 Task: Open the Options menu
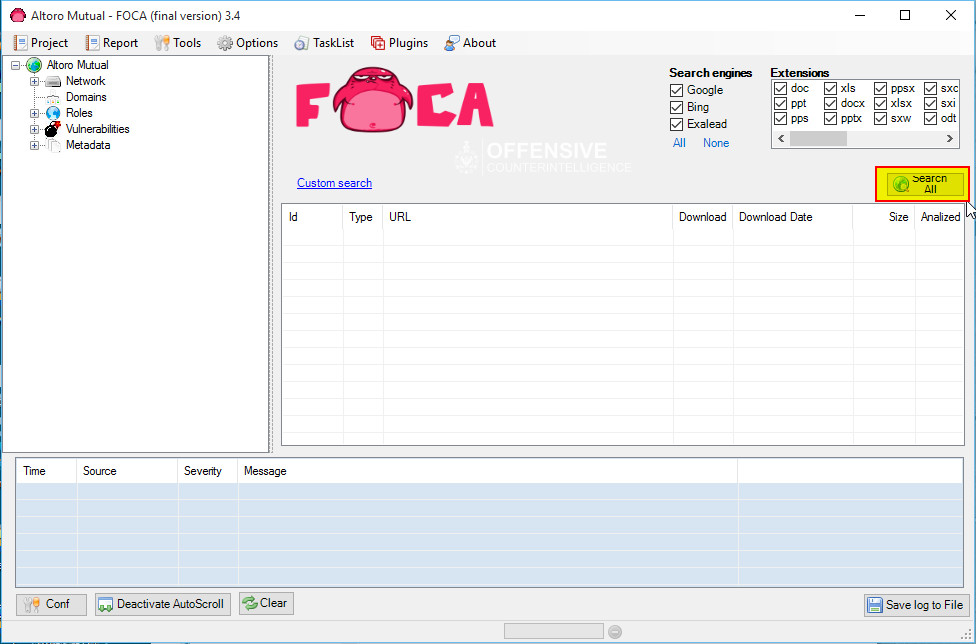pyautogui.click(x=248, y=43)
